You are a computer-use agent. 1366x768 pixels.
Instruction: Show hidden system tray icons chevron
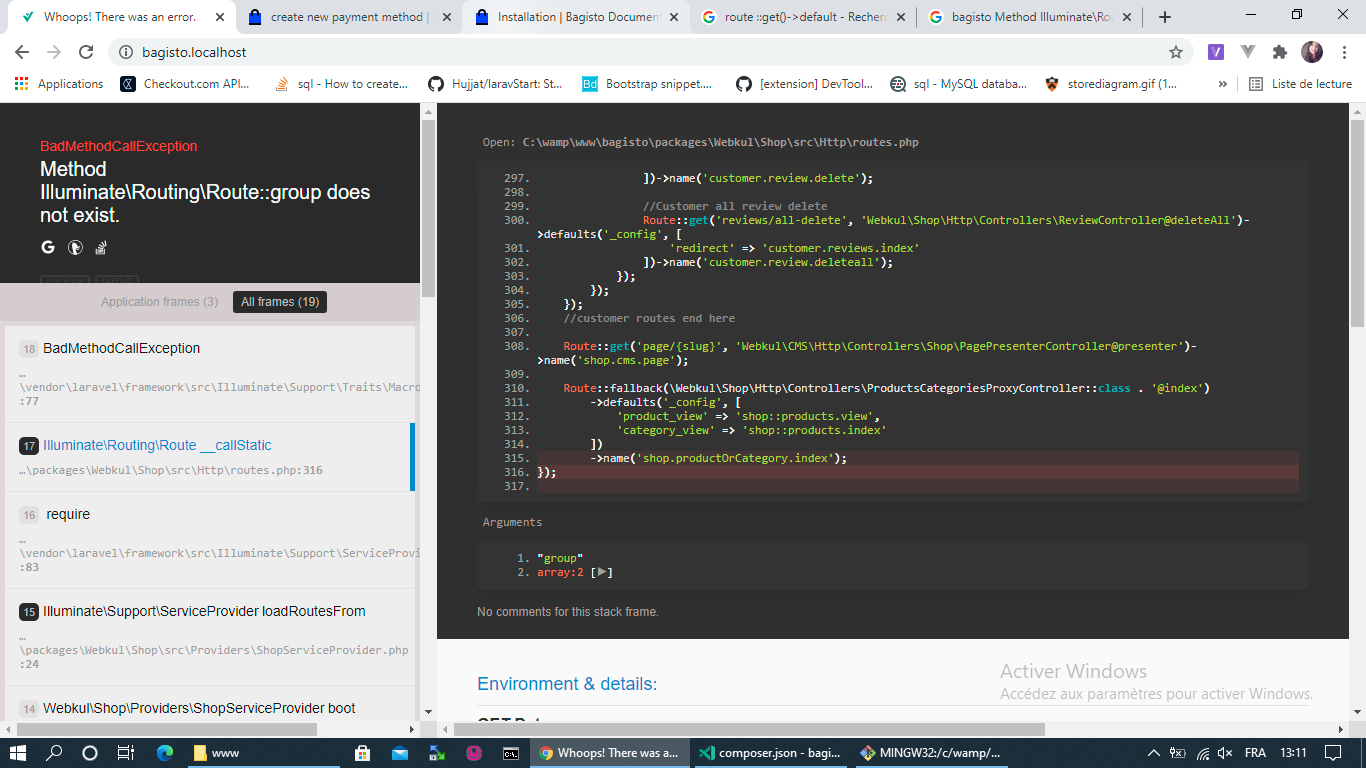(x=1154, y=753)
